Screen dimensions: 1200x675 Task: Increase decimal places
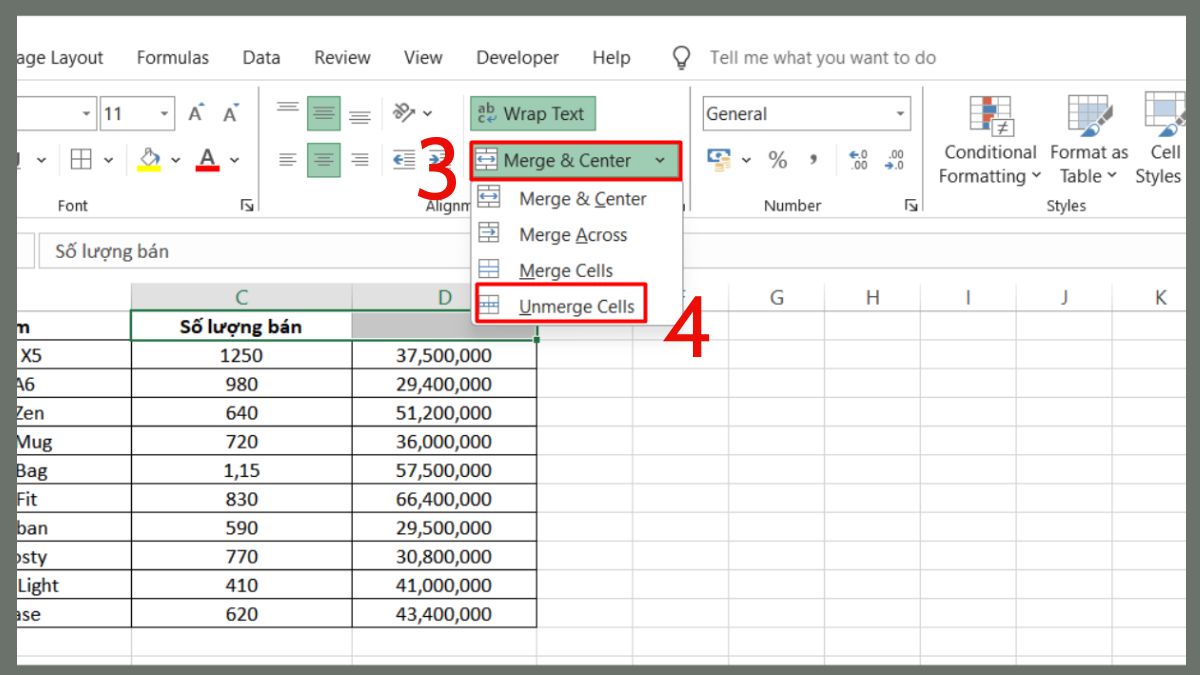(857, 160)
